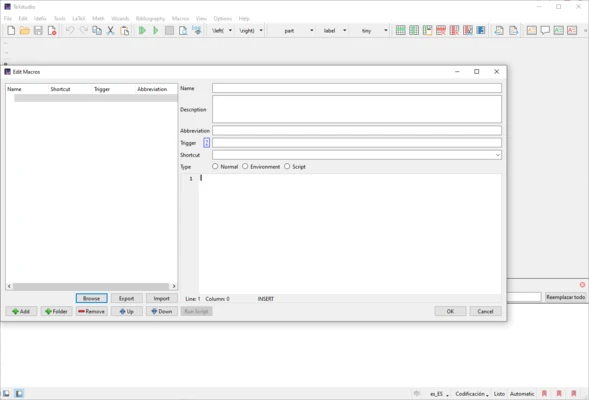Viewport: 589px width, 400px height.
Task: Open the Options menu
Action: [x=222, y=18]
